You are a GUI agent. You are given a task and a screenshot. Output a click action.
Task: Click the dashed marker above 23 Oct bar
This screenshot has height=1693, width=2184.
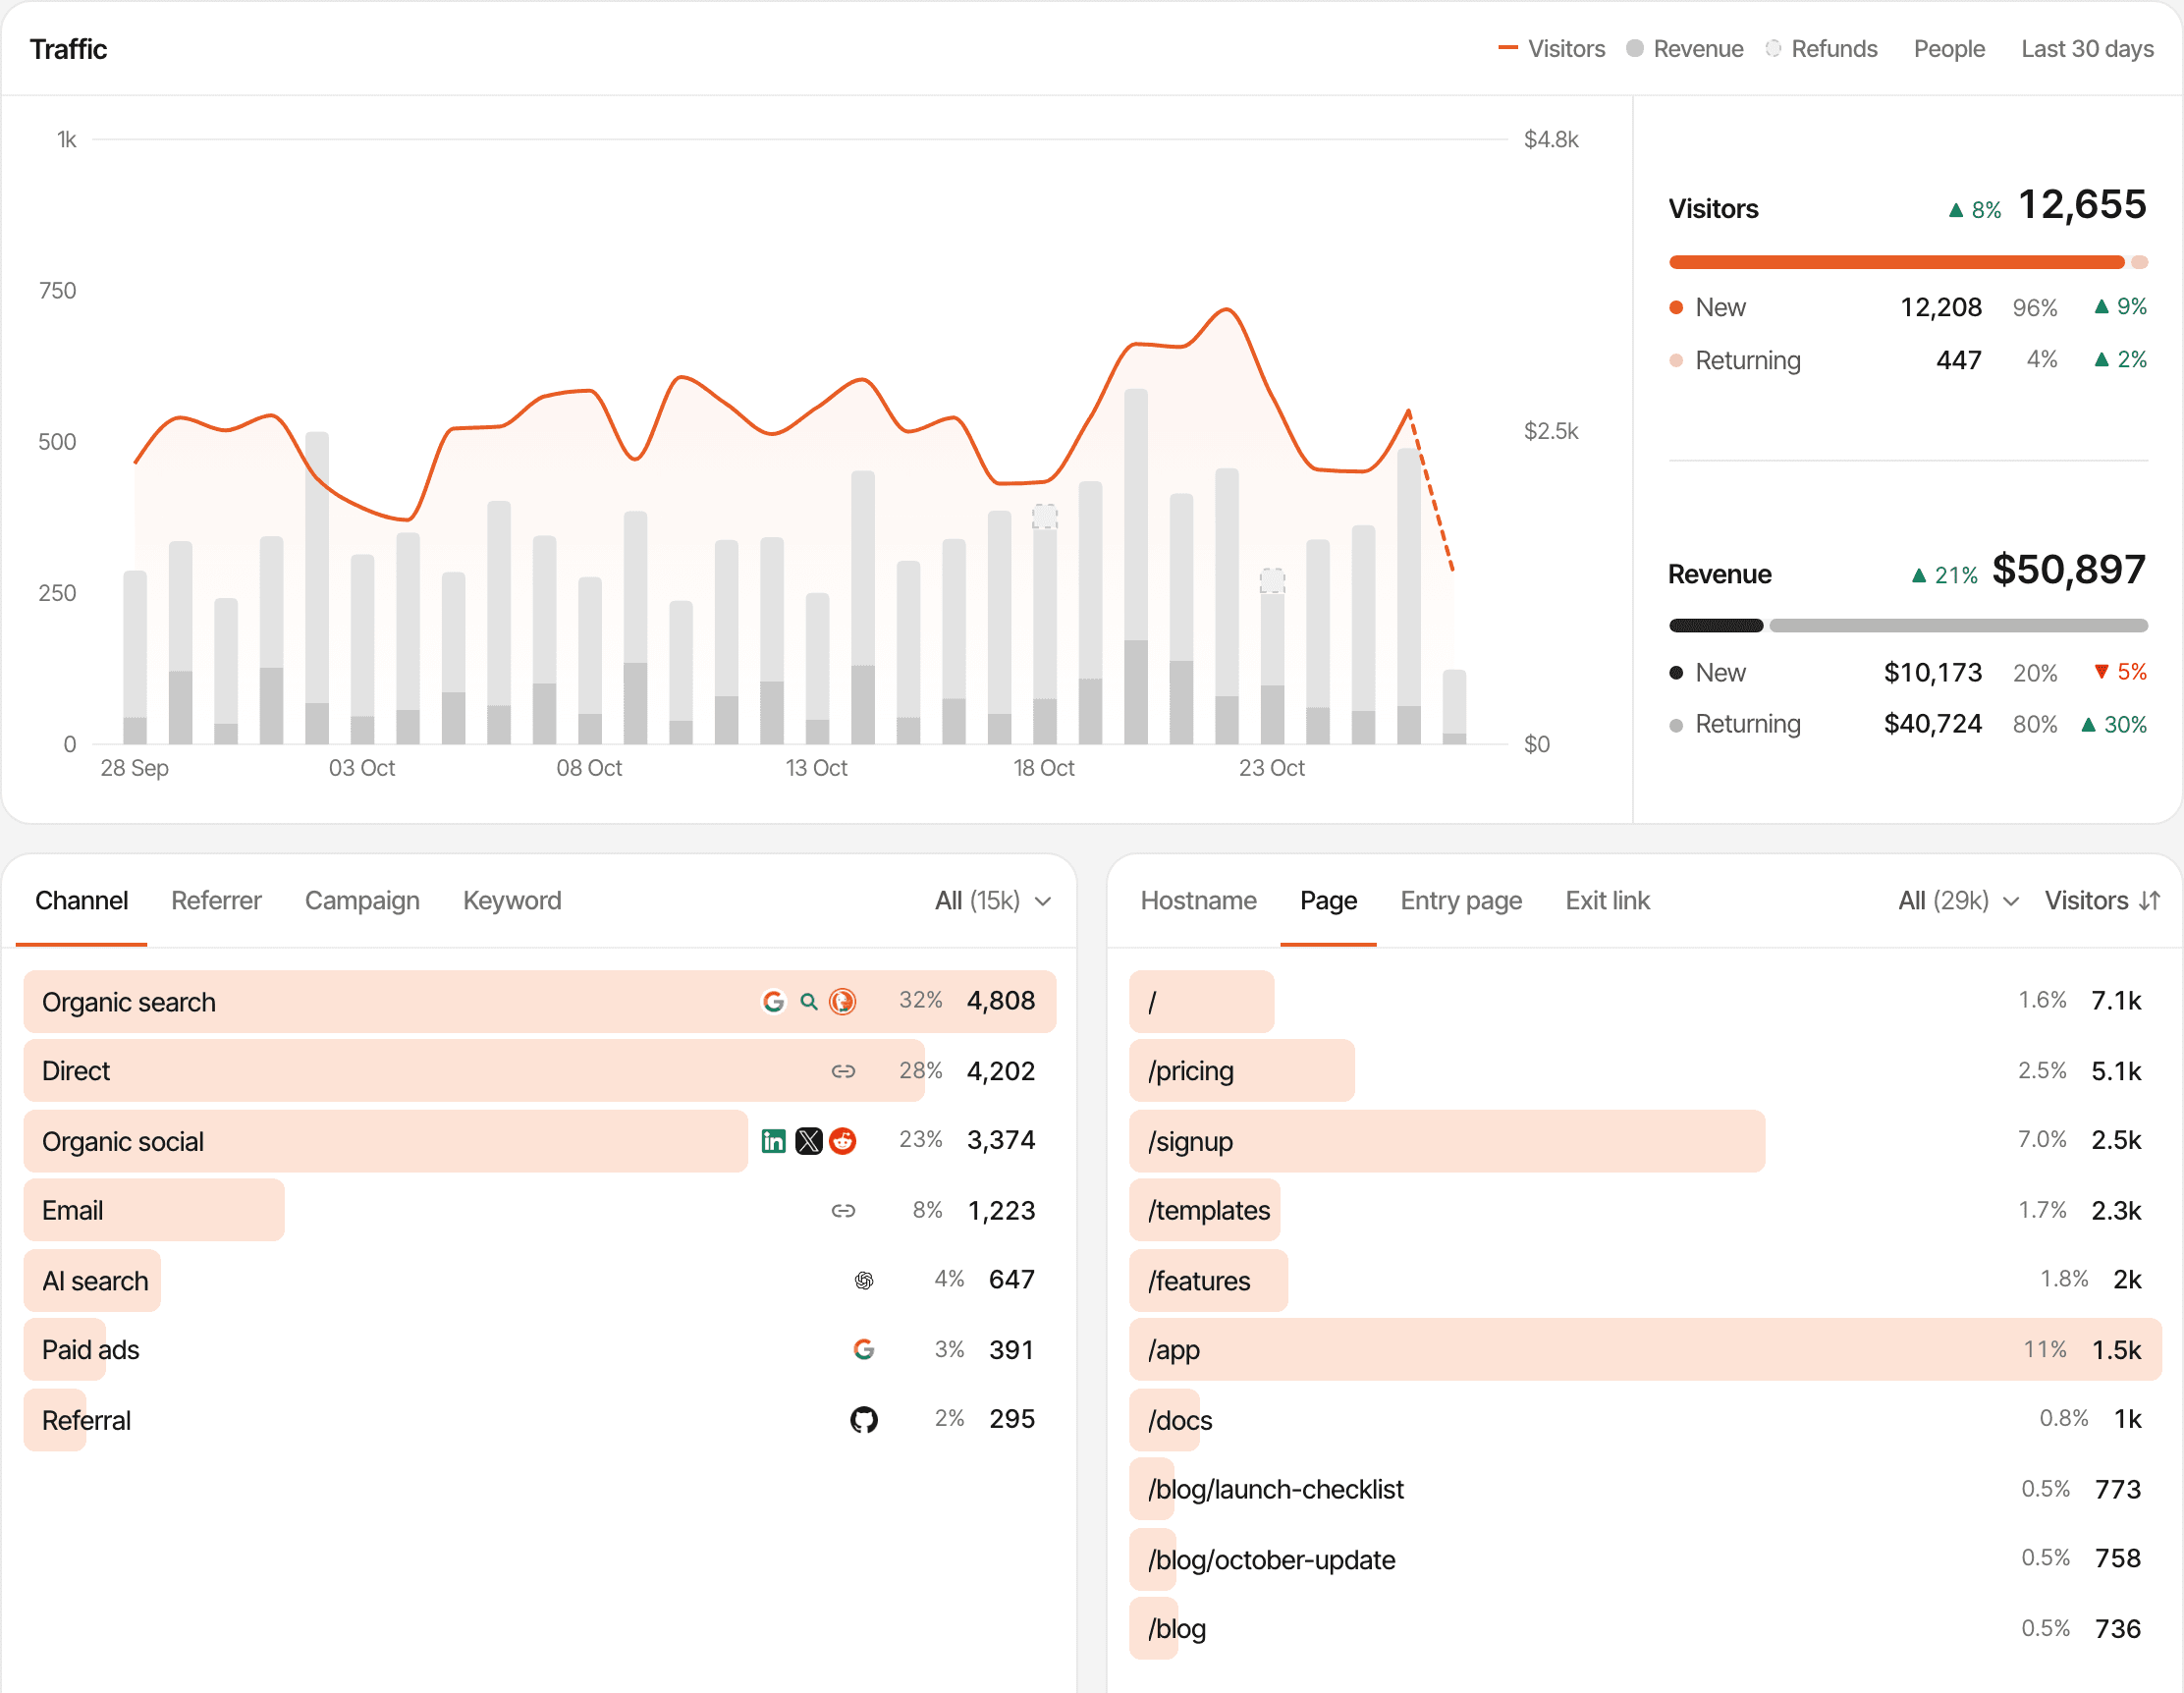(1271, 581)
